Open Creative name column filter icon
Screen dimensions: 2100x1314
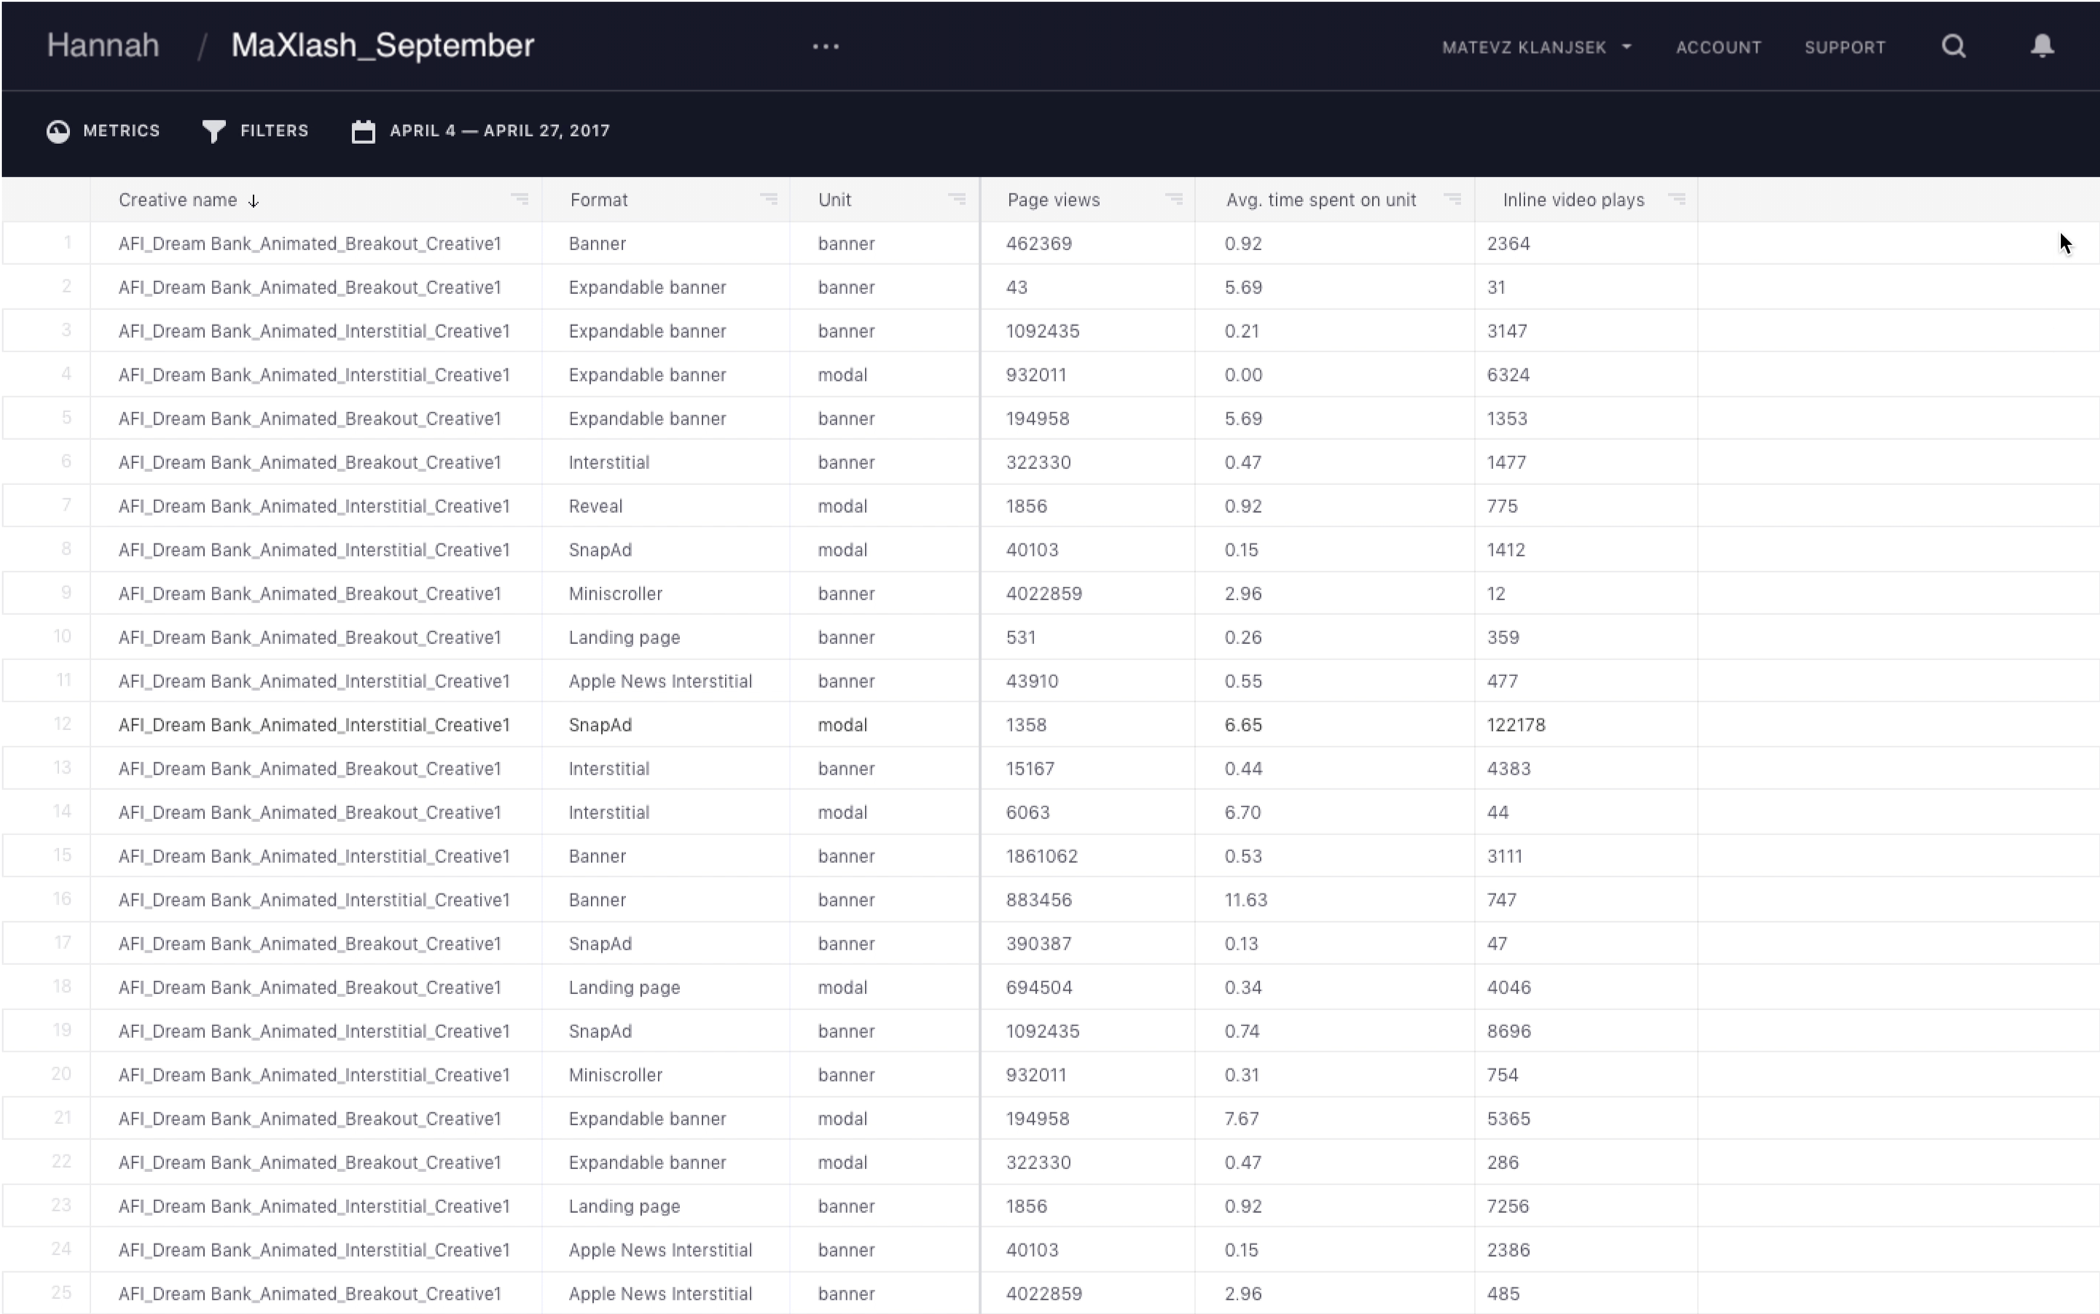(520, 199)
